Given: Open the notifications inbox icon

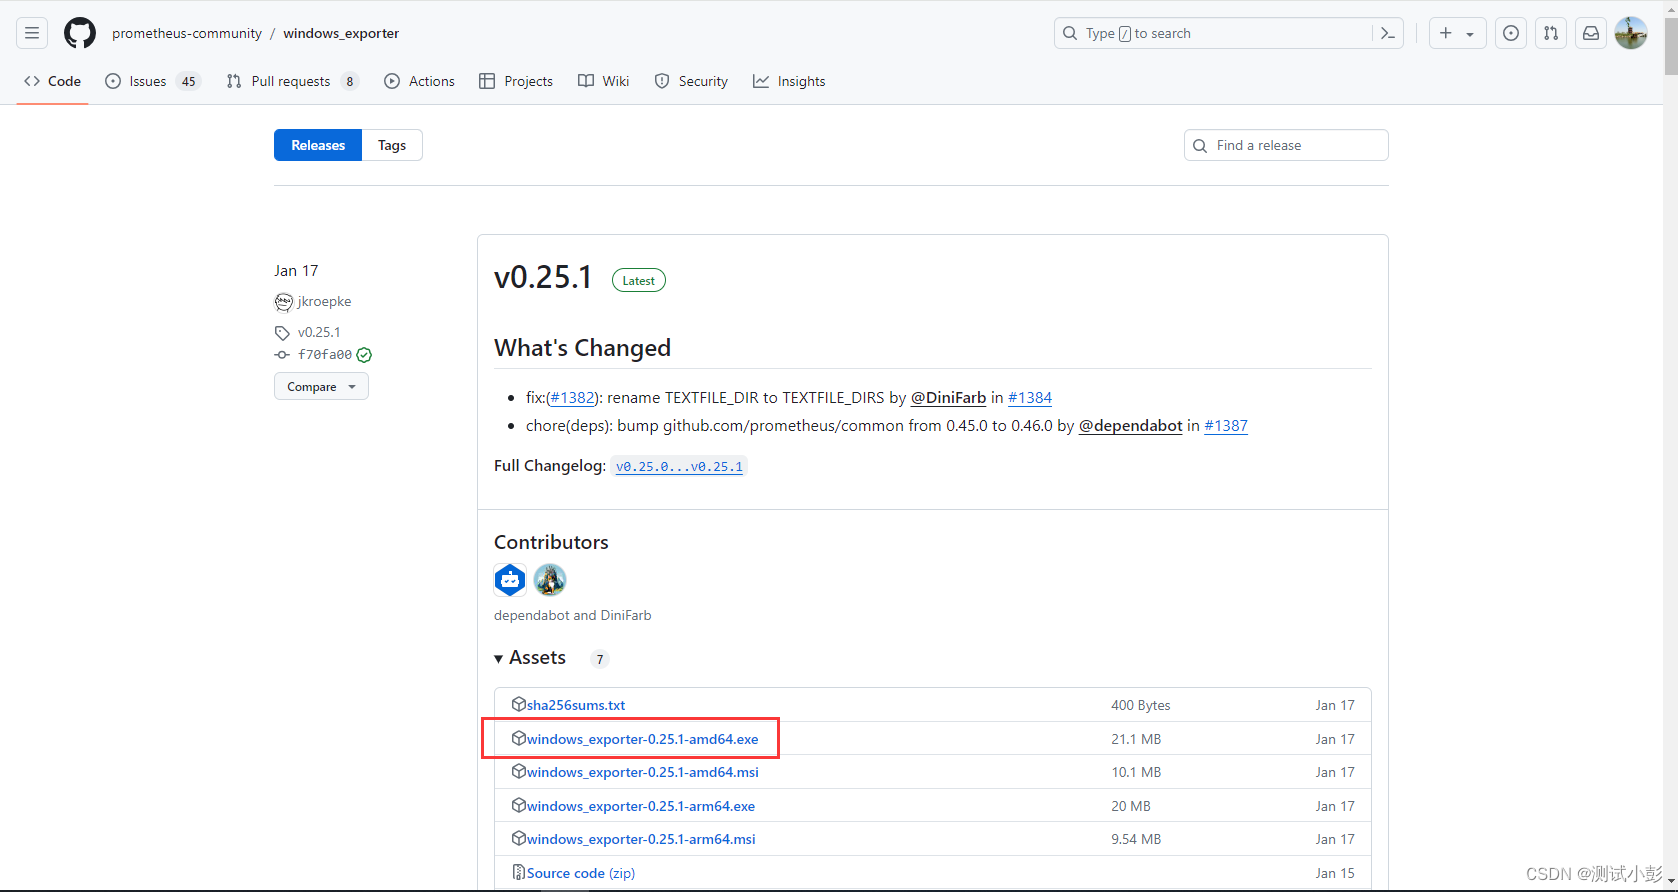Looking at the screenshot, I should (x=1591, y=33).
